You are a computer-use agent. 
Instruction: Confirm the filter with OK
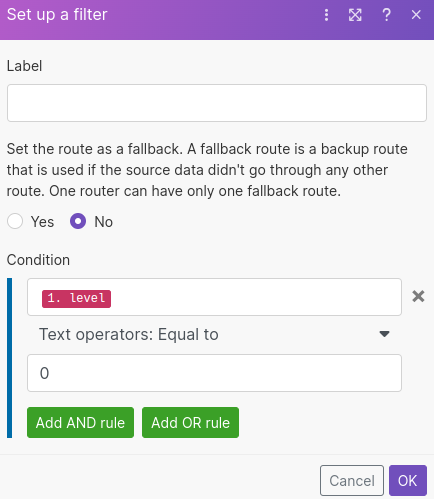pyautogui.click(x=408, y=481)
